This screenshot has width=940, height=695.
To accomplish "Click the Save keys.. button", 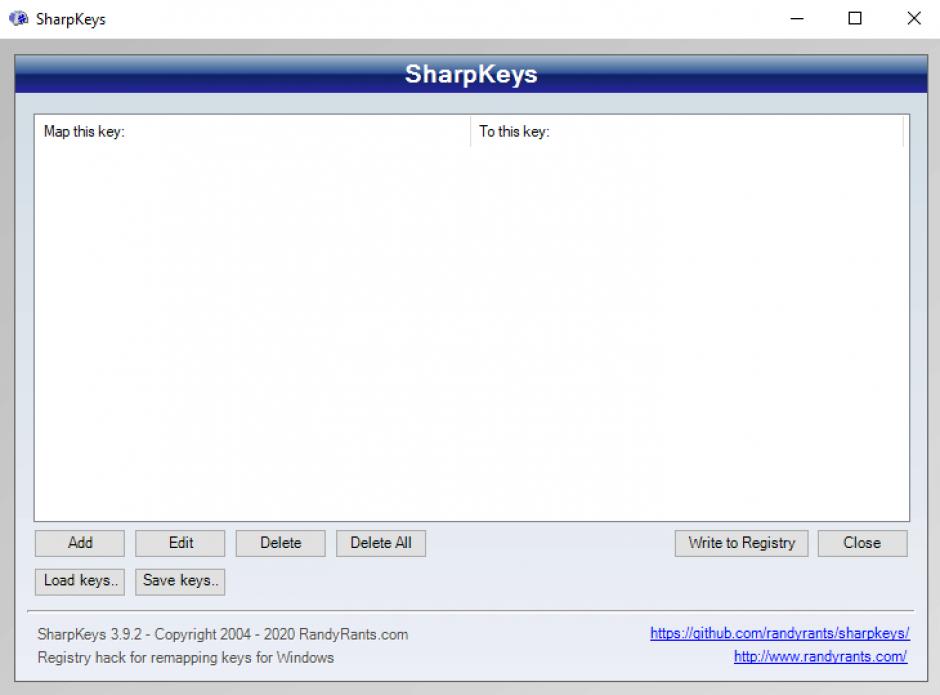I will point(180,581).
